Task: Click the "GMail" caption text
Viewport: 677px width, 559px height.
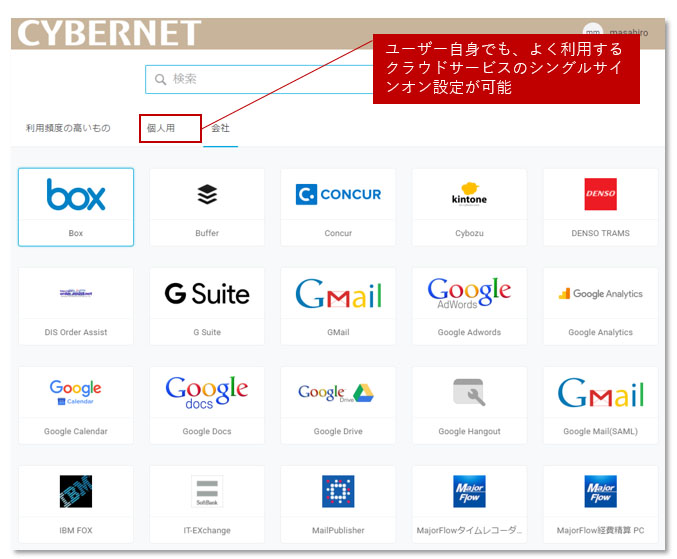Action: point(338,332)
